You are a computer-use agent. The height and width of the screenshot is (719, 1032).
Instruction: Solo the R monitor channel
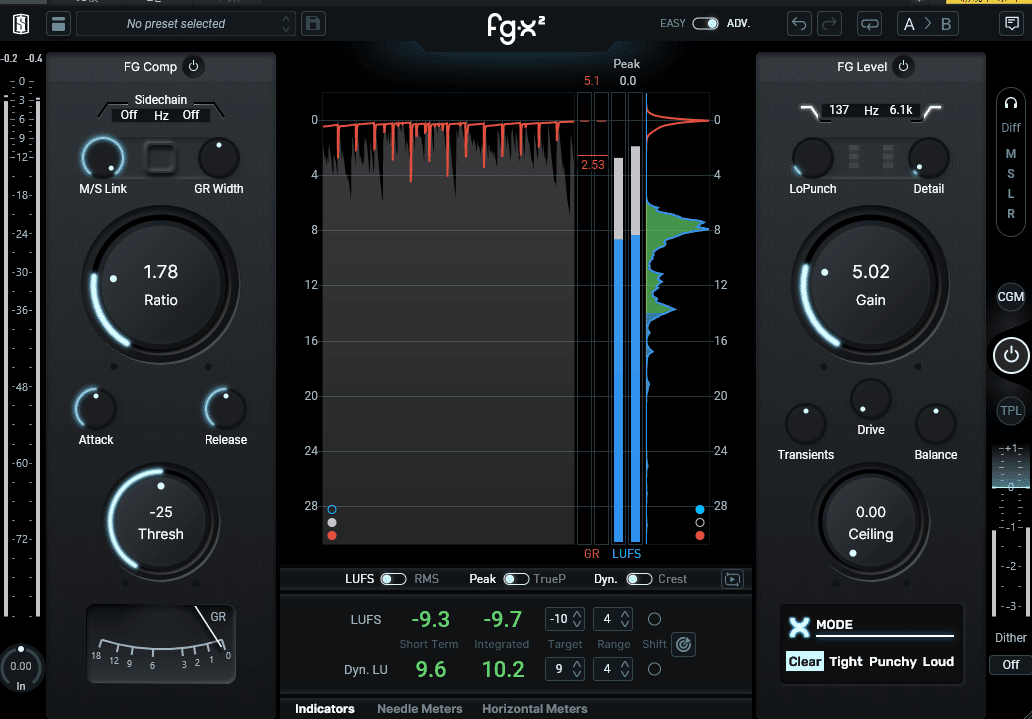1011,213
